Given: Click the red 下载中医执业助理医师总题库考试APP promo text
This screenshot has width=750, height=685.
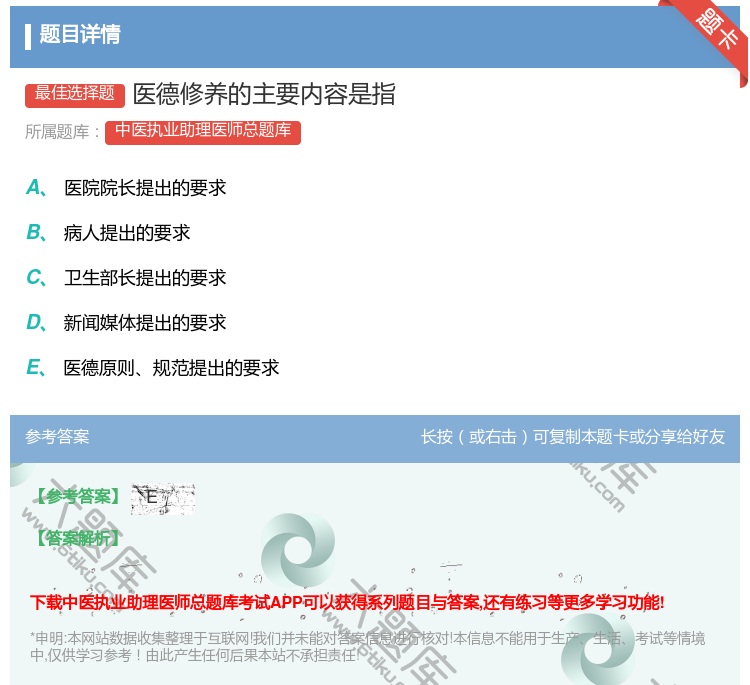Looking at the screenshot, I should click(x=347, y=602).
